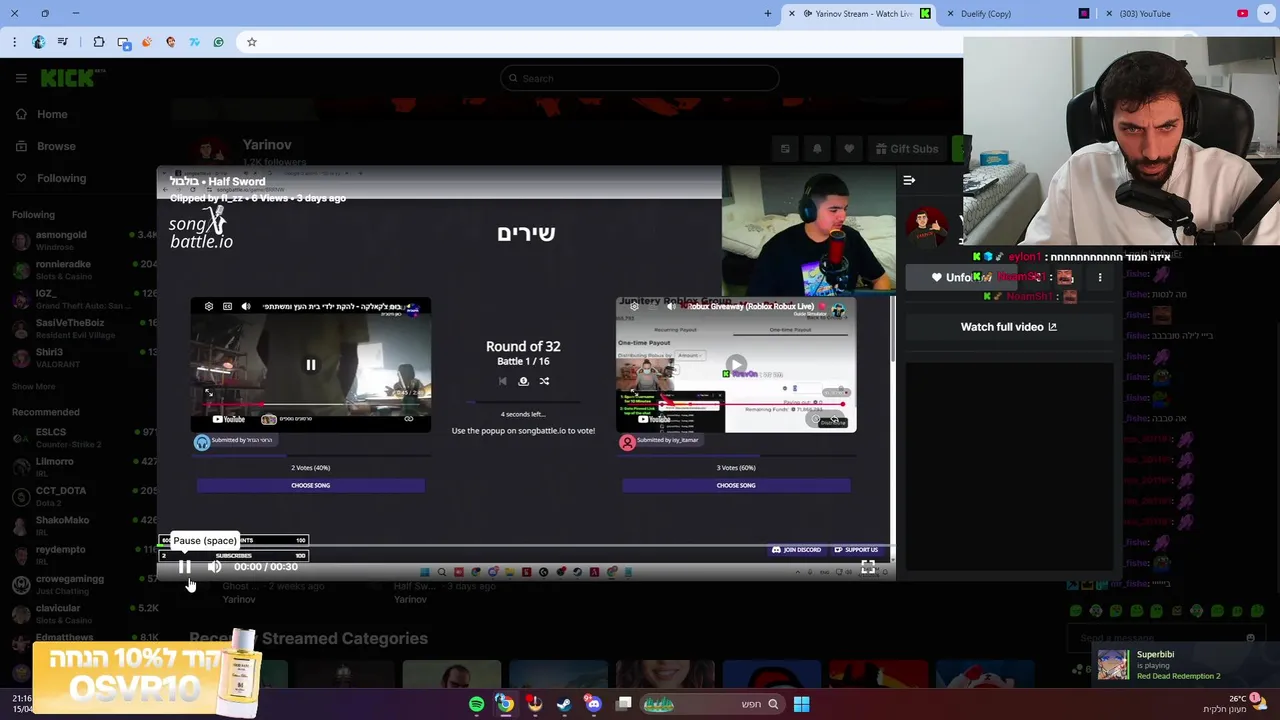
Task: Click the chat emote picker icon
Action: tap(1250, 637)
